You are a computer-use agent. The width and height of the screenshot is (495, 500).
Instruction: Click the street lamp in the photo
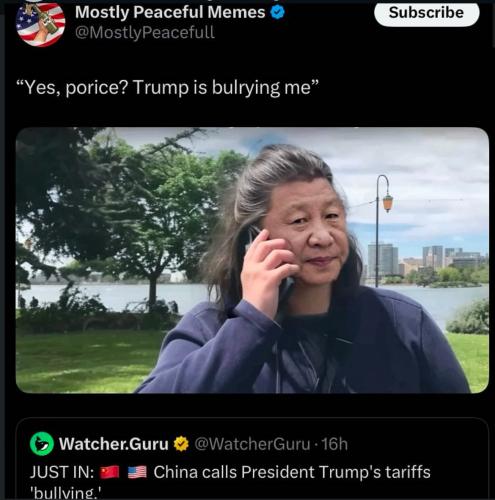[x=383, y=230]
